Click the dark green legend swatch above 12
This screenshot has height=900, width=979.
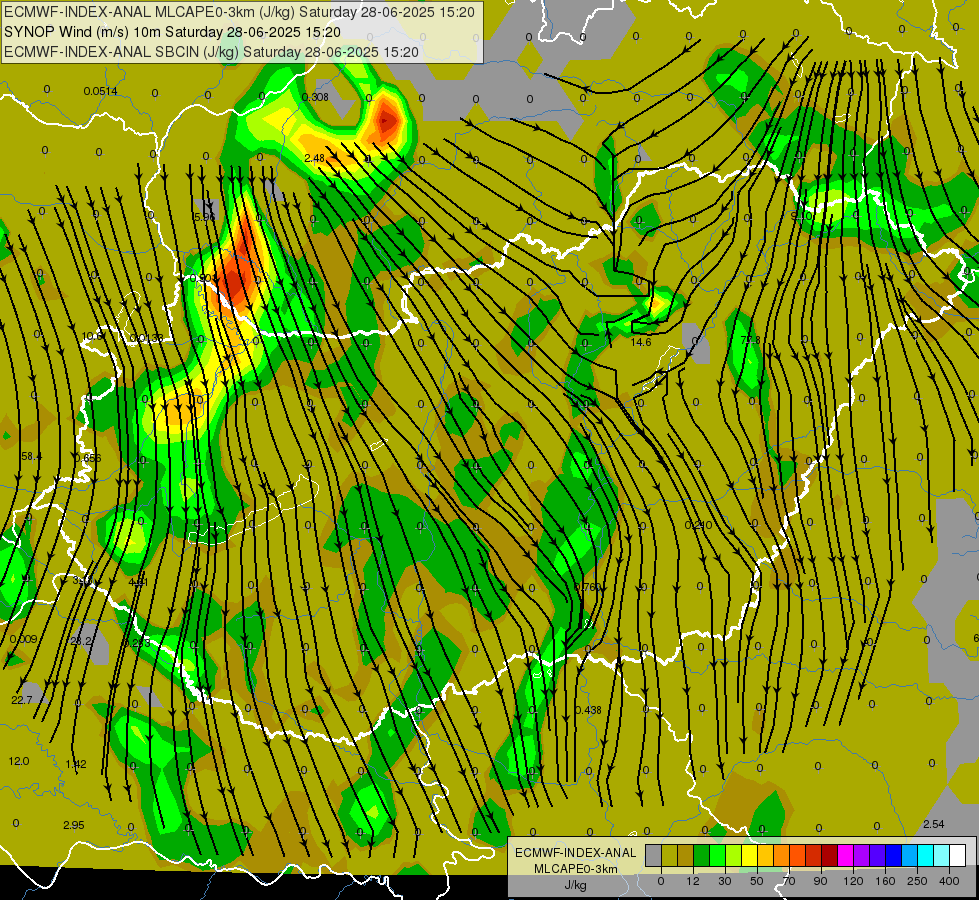click(x=701, y=855)
